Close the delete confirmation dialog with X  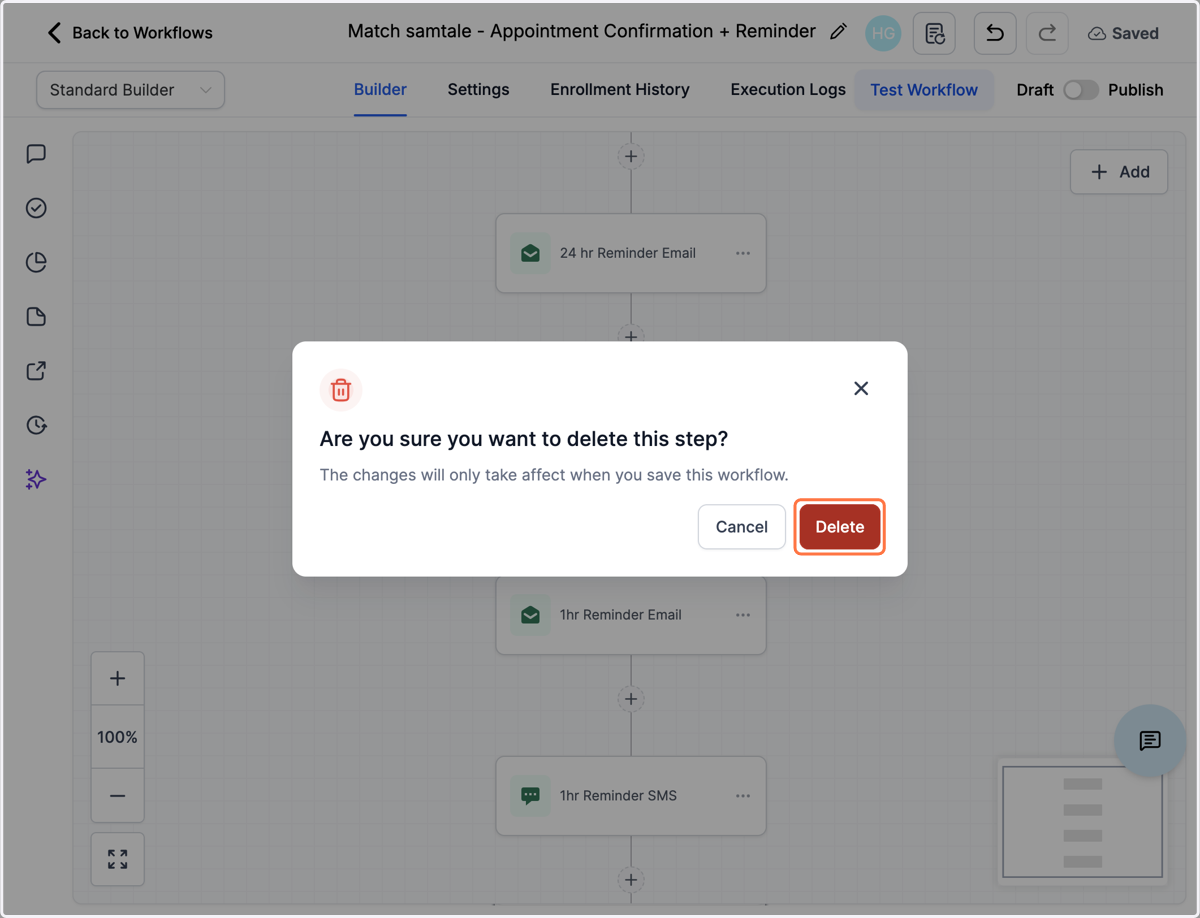pyautogui.click(x=861, y=388)
